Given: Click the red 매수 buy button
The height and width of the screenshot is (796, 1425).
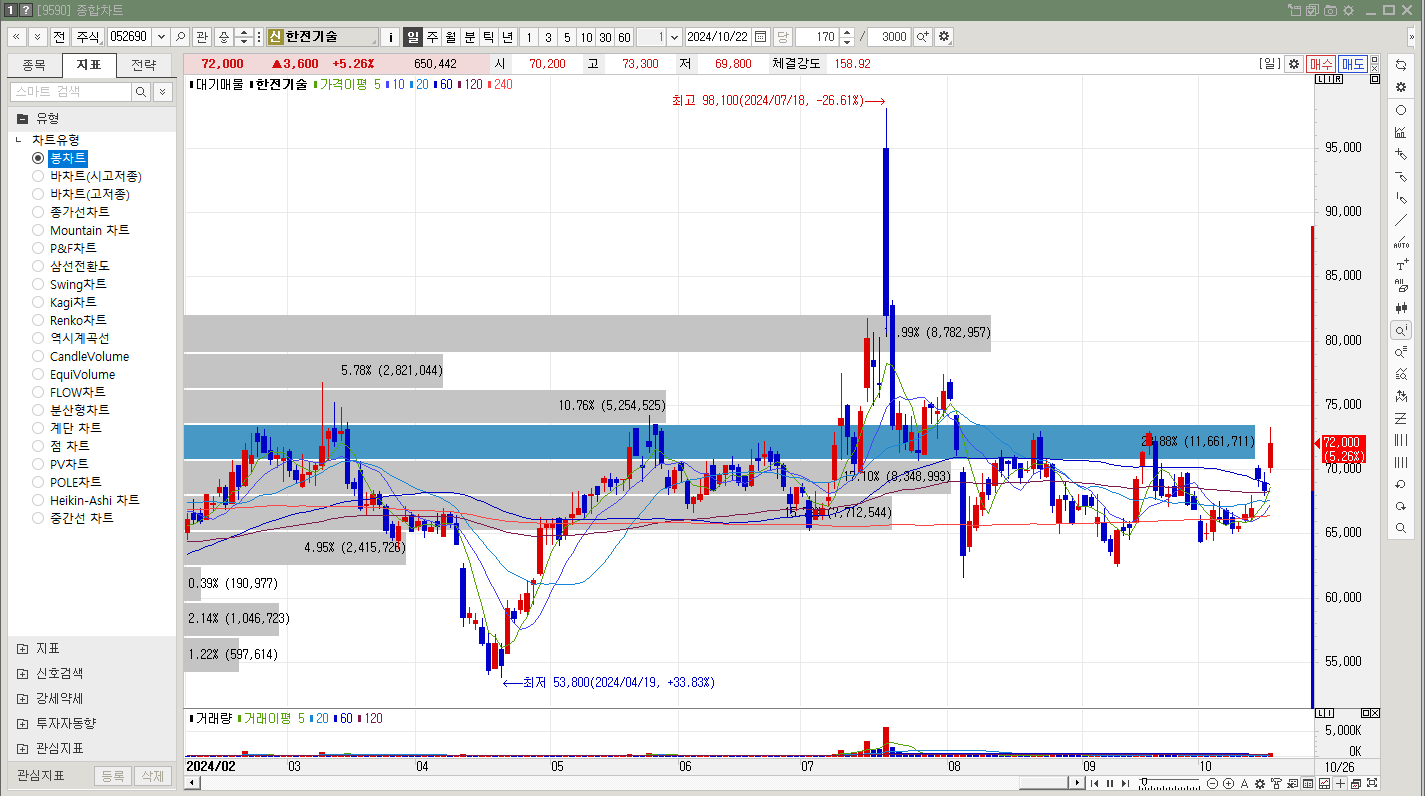Looking at the screenshot, I should pyautogui.click(x=1321, y=64).
